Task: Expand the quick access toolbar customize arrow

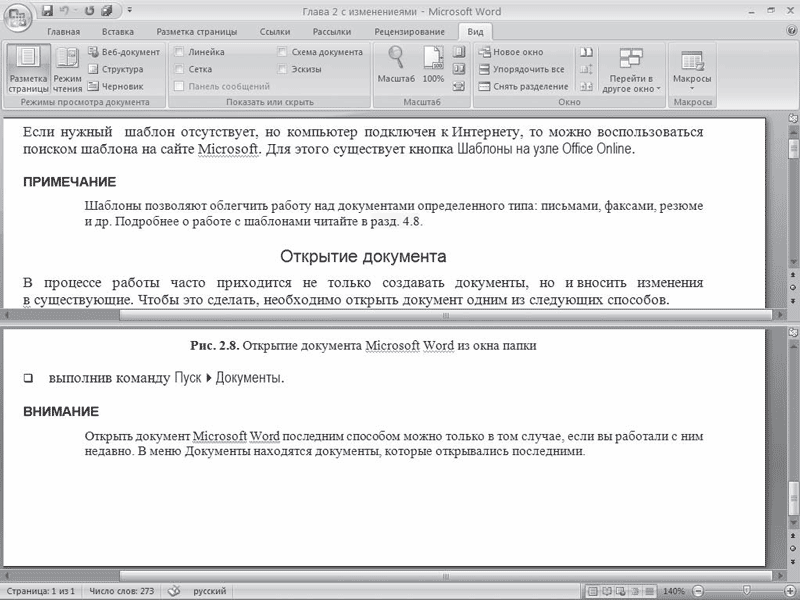Action: (130, 10)
